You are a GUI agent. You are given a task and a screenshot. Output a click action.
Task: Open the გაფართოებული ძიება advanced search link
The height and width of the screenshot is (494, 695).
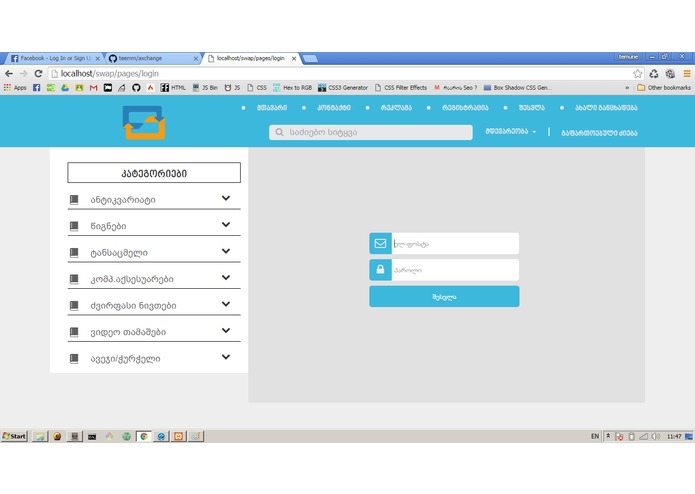tap(599, 133)
